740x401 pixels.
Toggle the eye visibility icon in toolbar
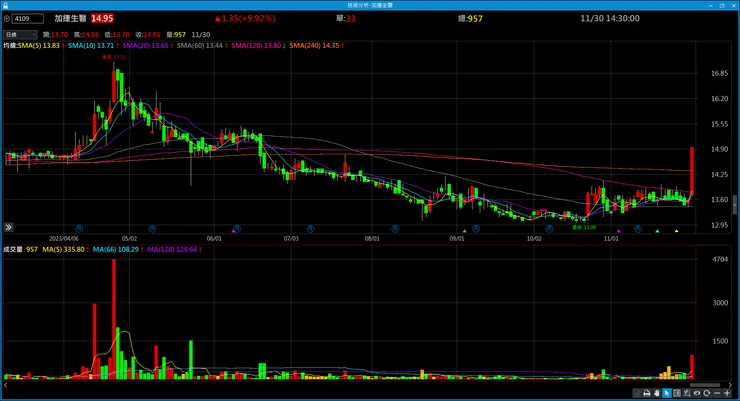coord(697,393)
